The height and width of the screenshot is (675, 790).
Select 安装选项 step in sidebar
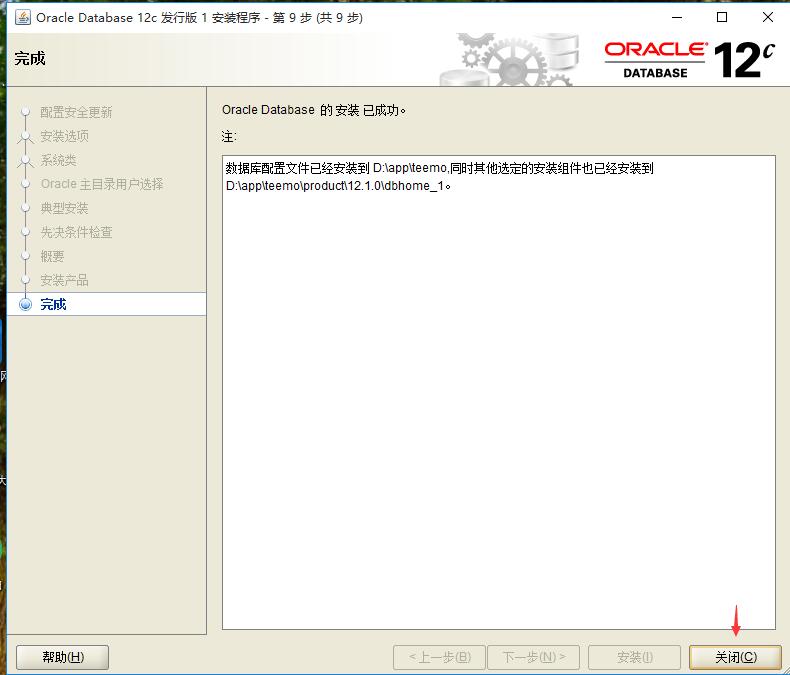click(64, 136)
